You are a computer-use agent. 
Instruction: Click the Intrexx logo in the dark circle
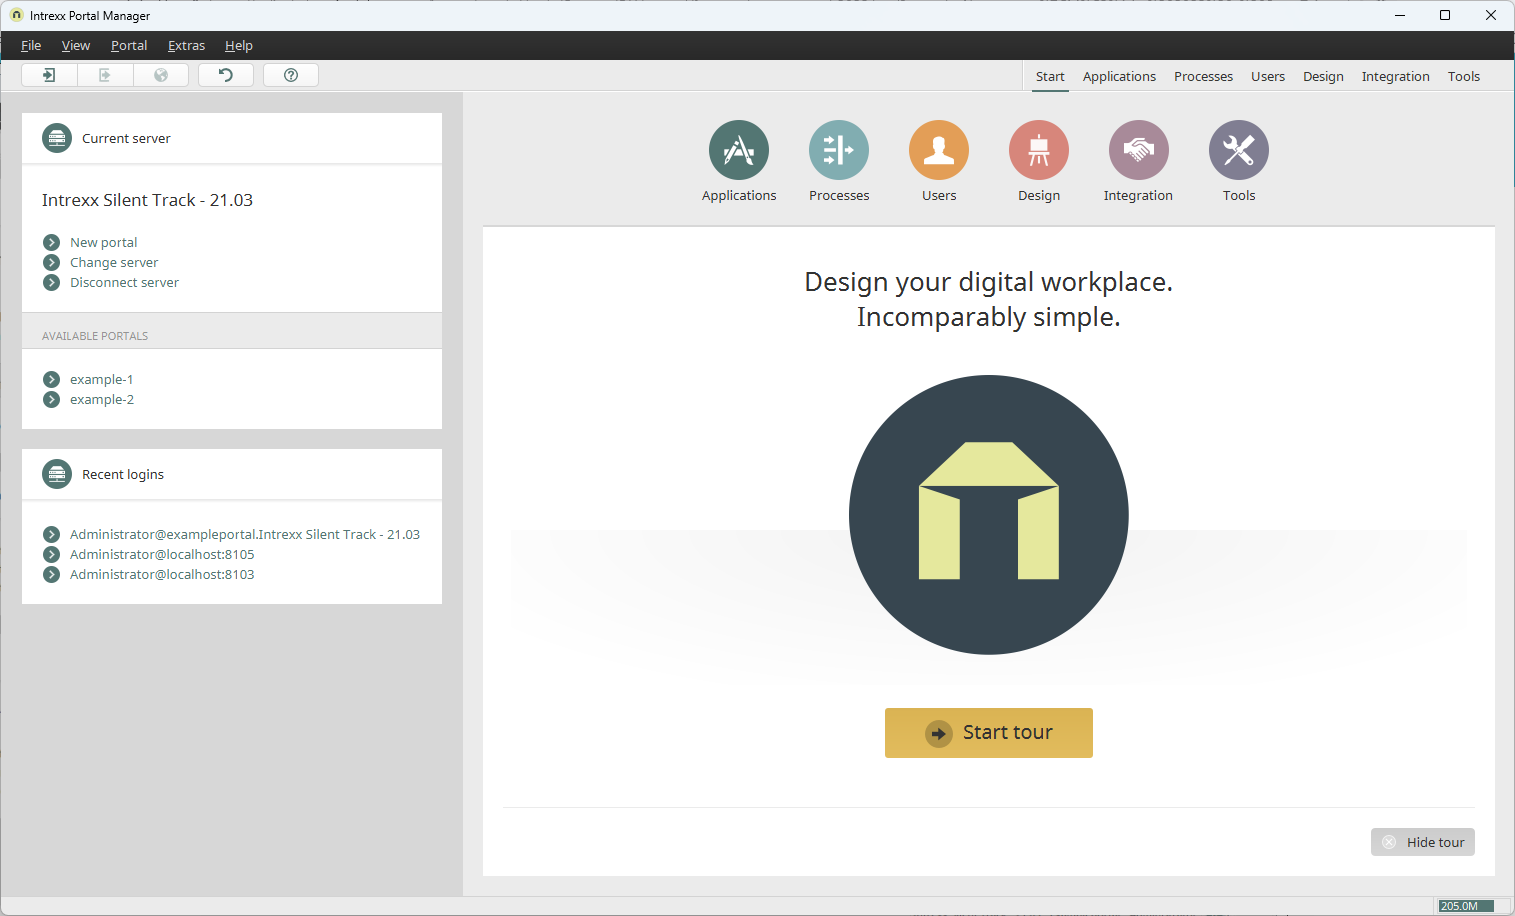tap(989, 515)
